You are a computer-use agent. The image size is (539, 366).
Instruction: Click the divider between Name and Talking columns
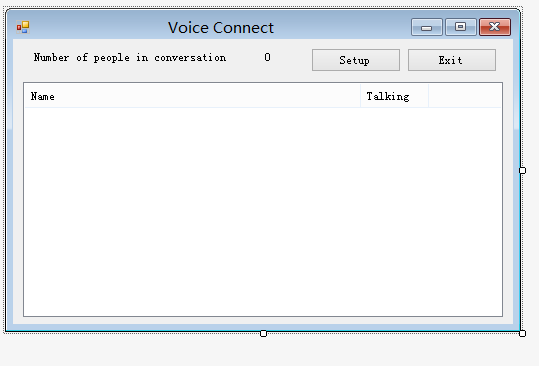coord(360,96)
